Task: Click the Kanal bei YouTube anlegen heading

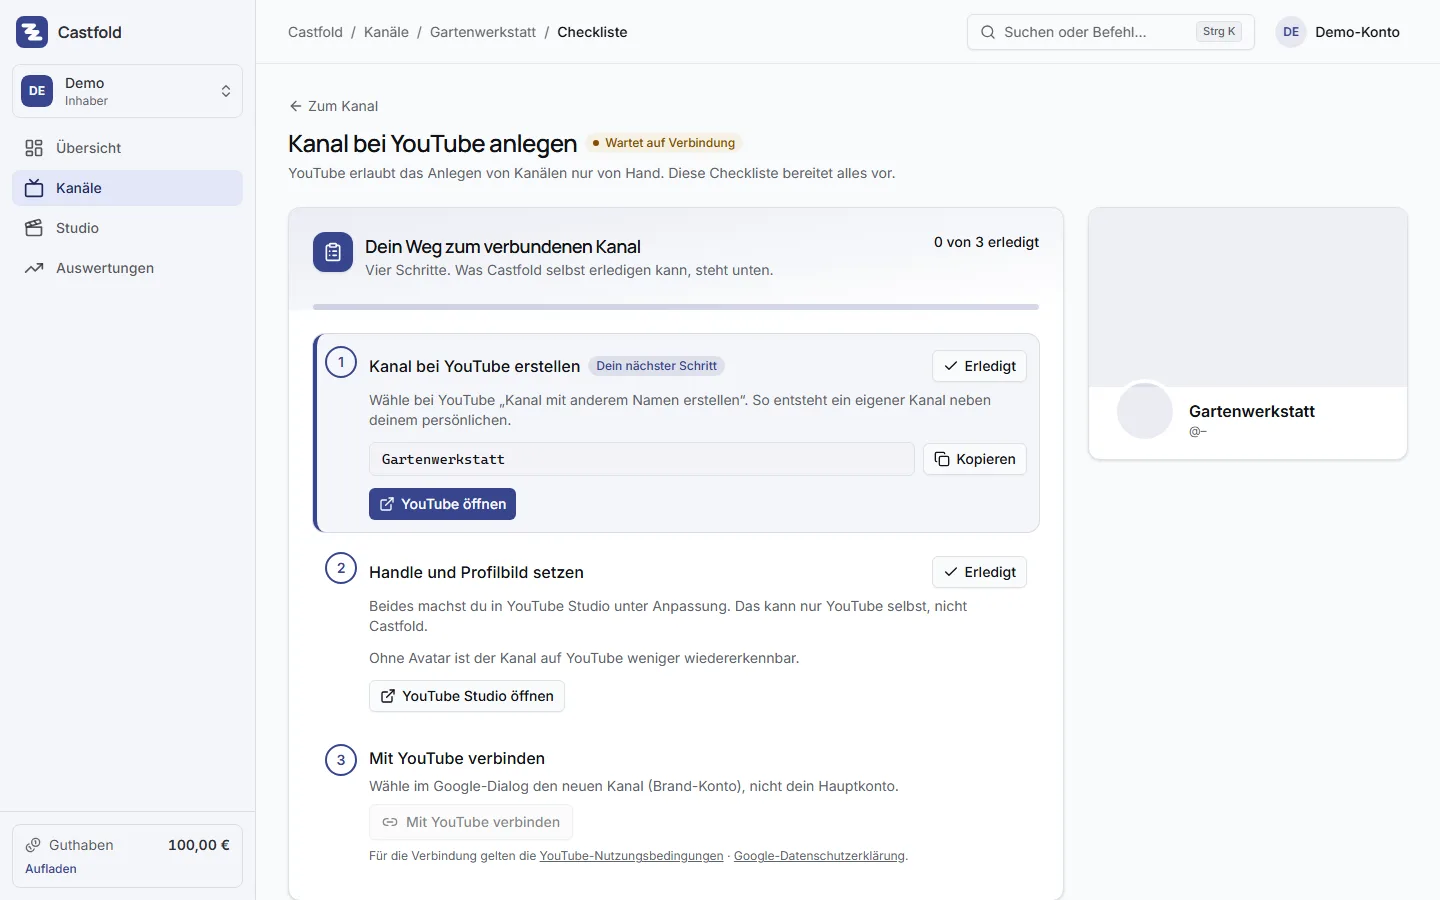Action: pos(432,143)
